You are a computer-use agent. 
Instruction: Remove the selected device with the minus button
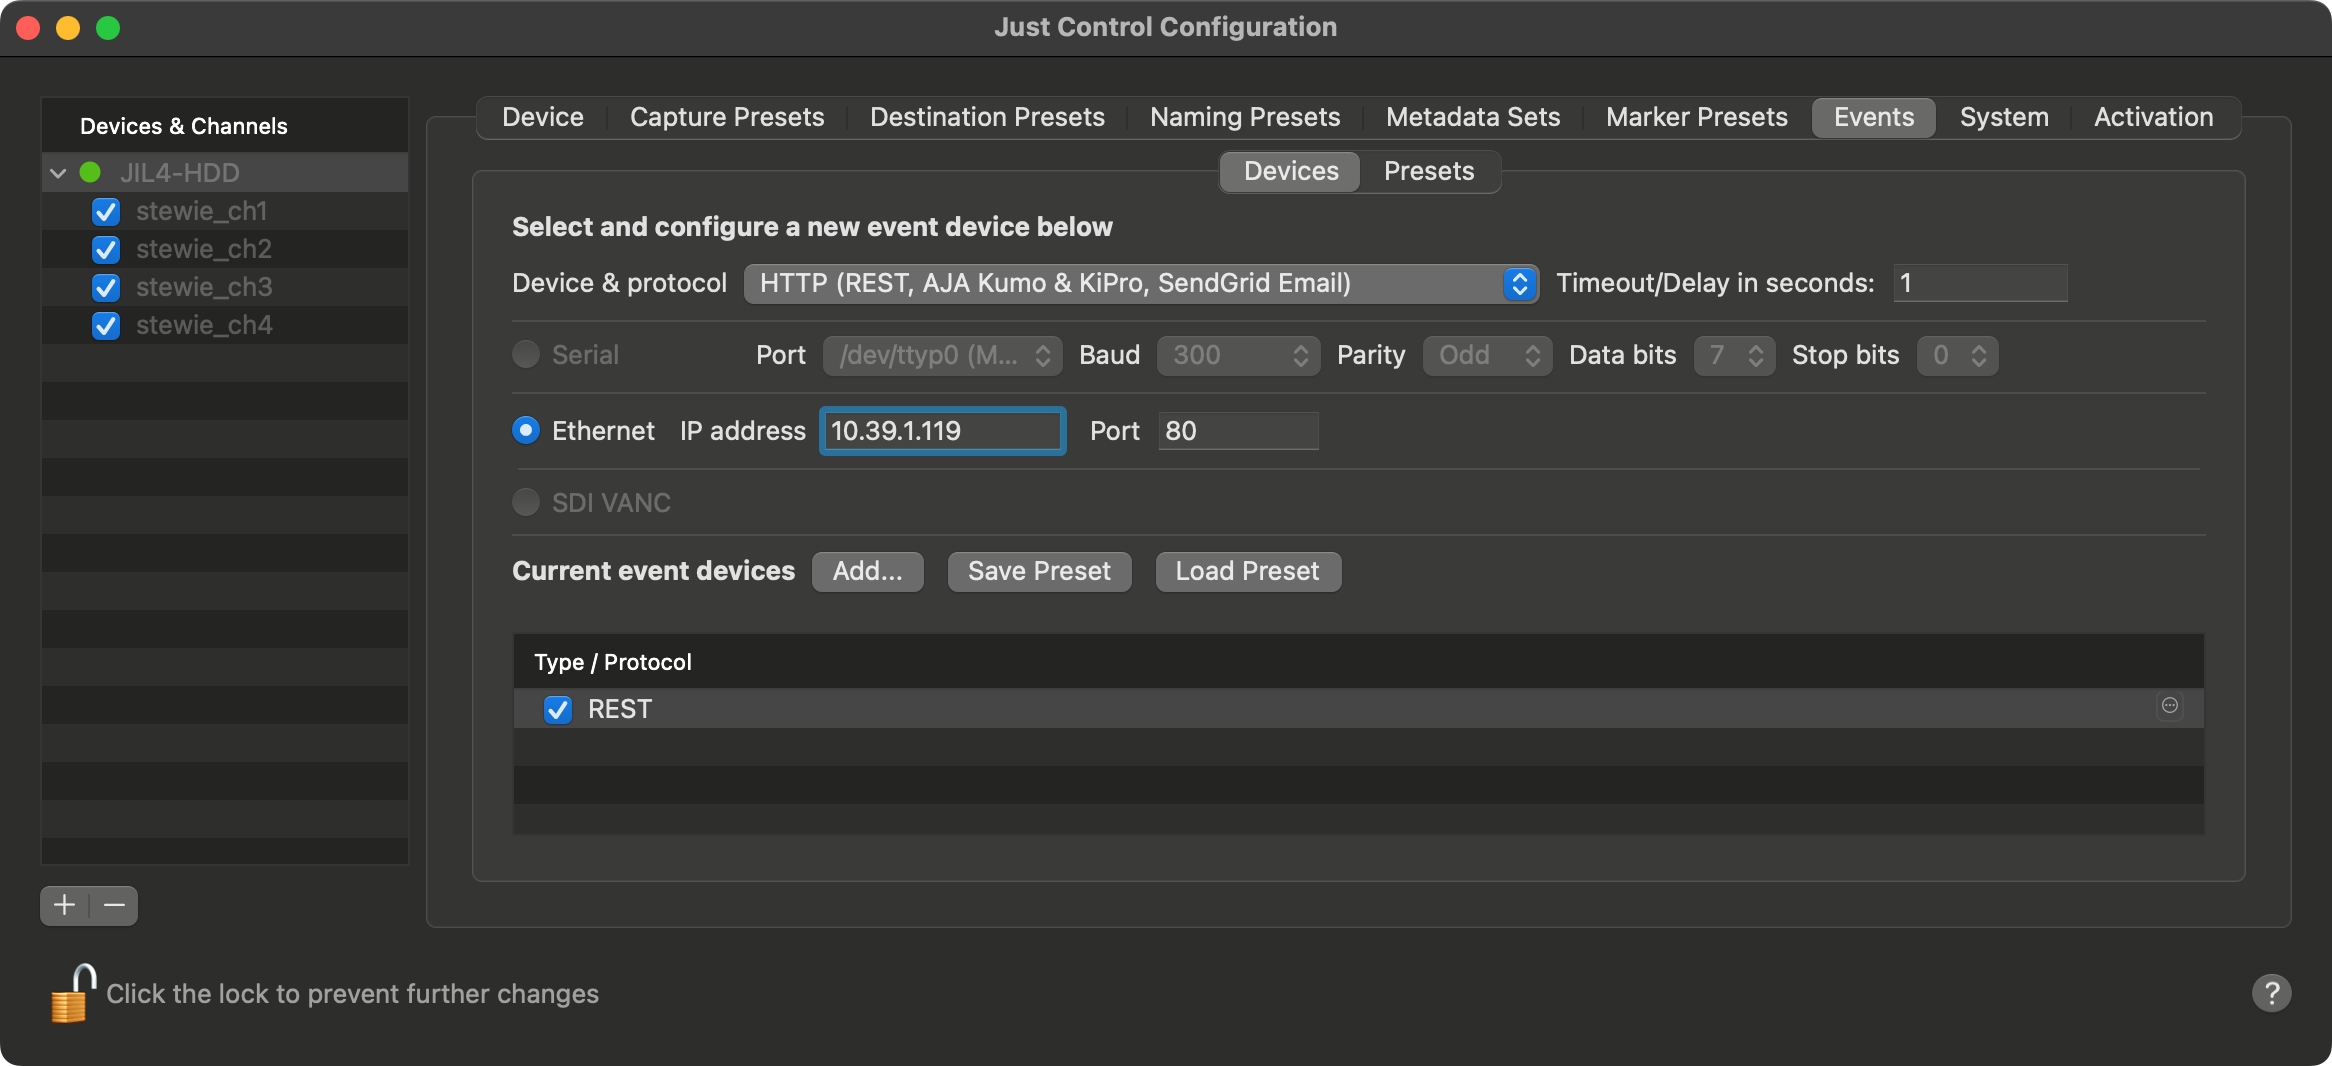coord(114,906)
